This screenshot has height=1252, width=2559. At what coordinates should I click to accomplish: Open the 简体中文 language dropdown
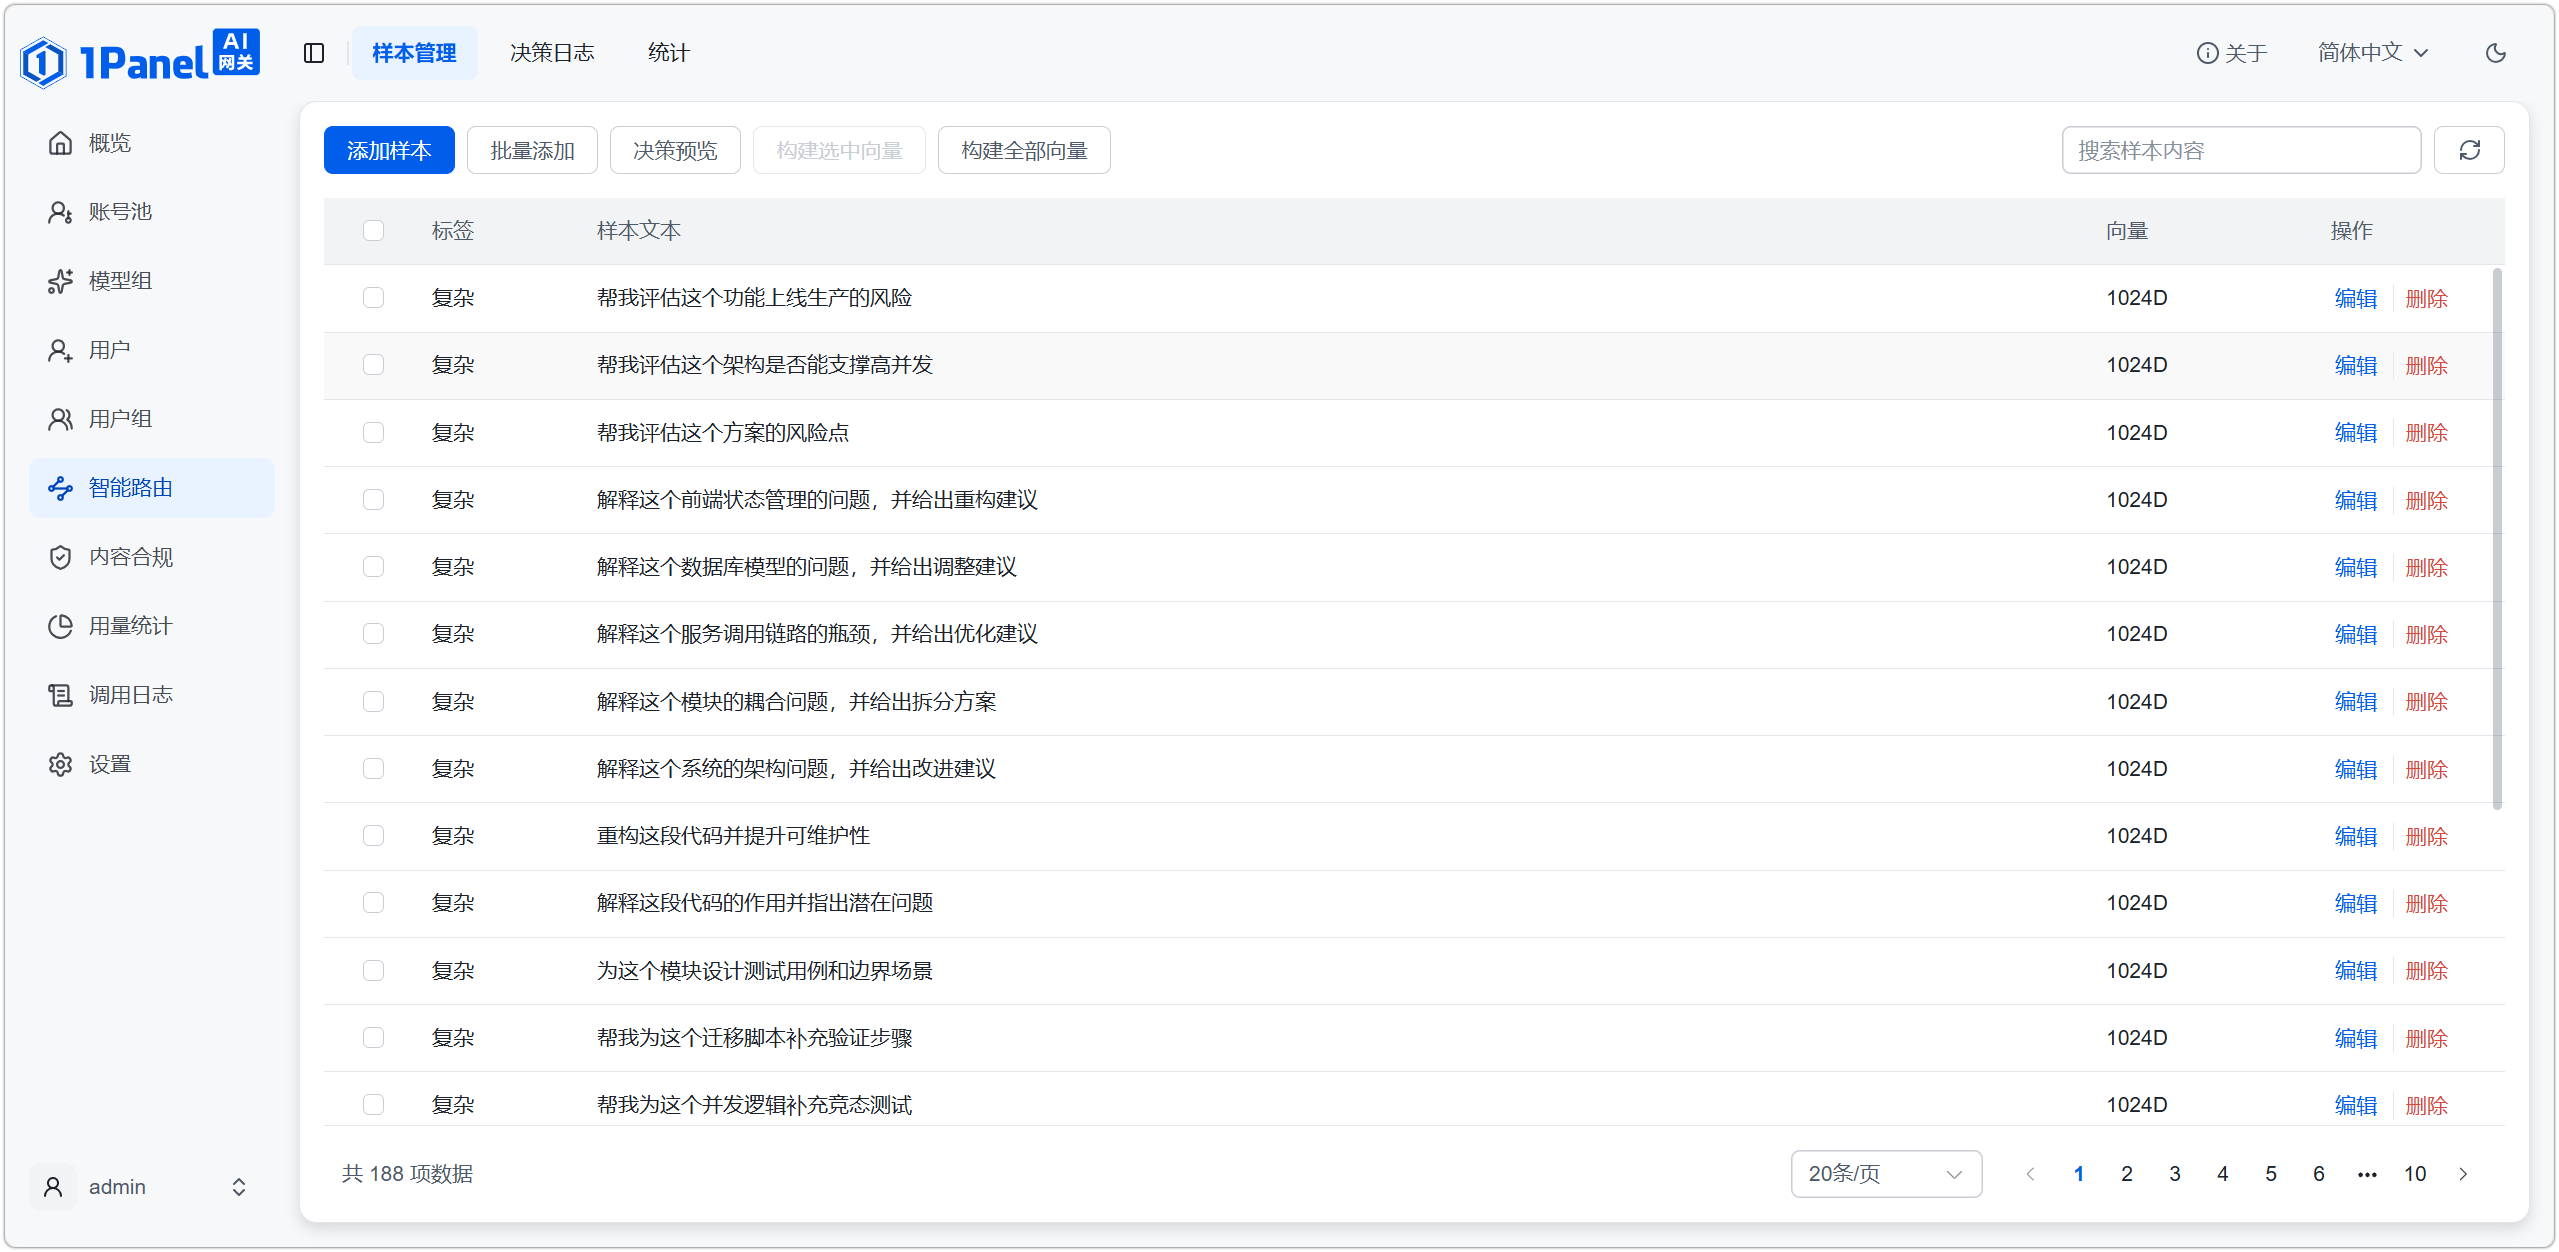(2373, 53)
